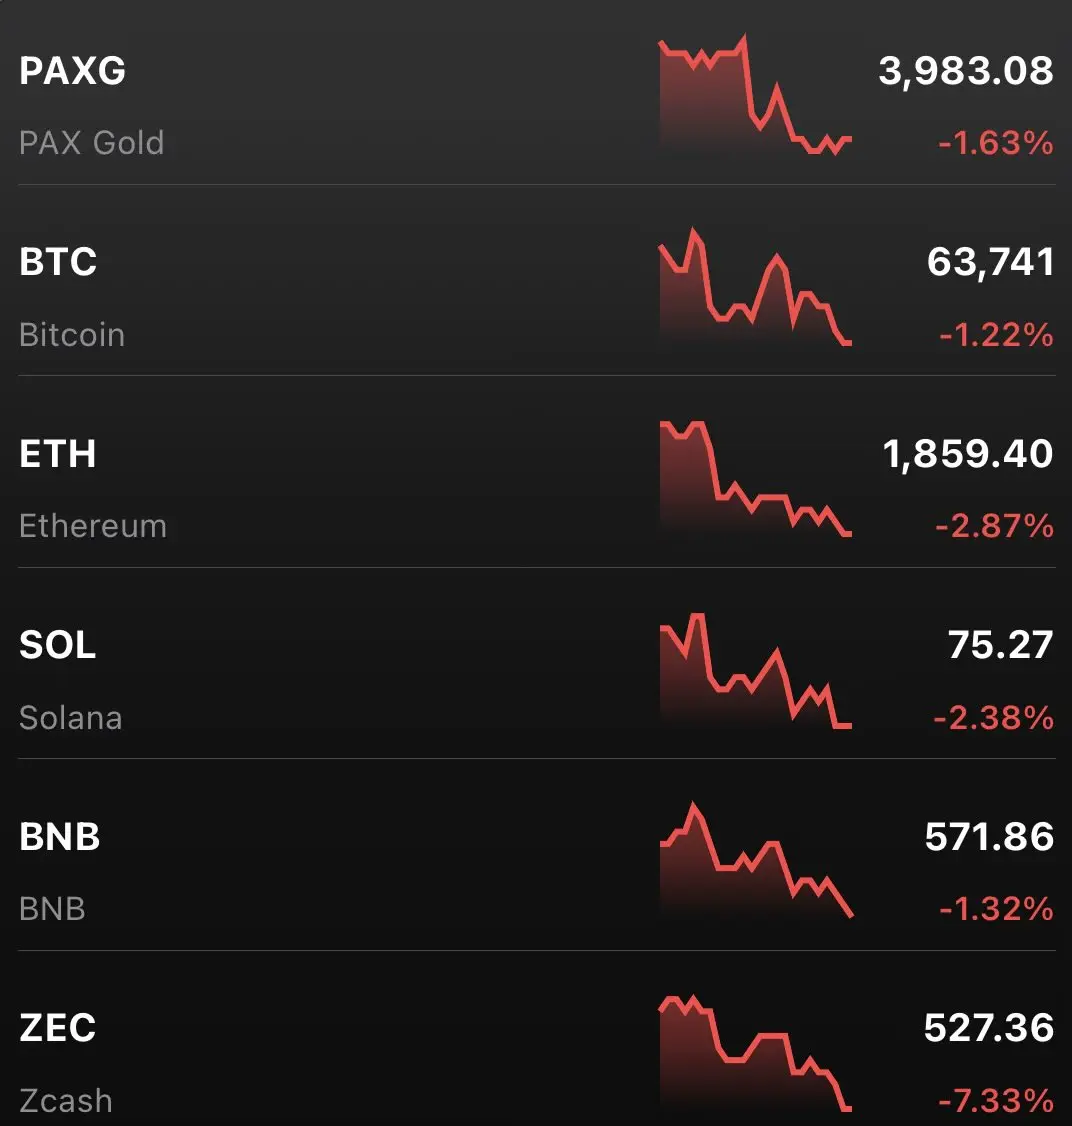This screenshot has height=1126, width=1072.
Task: Select the PAXG price 3,983.08
Action: pyautogui.click(x=966, y=70)
